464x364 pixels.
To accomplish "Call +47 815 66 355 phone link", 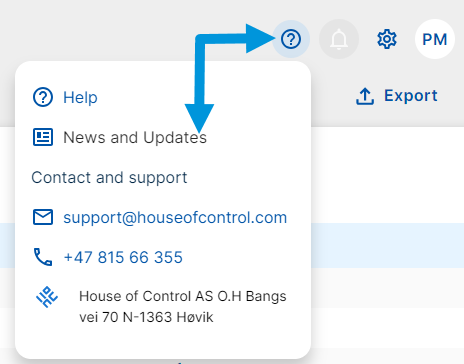I will (123, 257).
